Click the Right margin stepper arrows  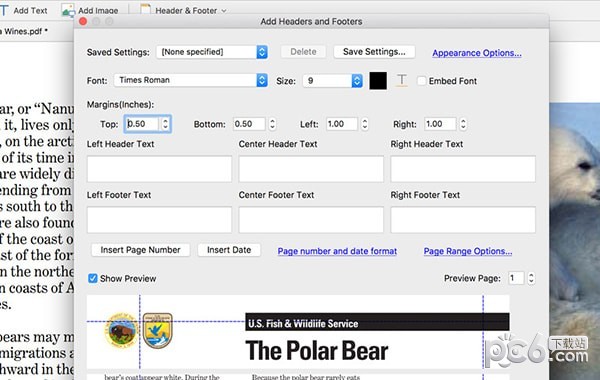[x=463, y=124]
